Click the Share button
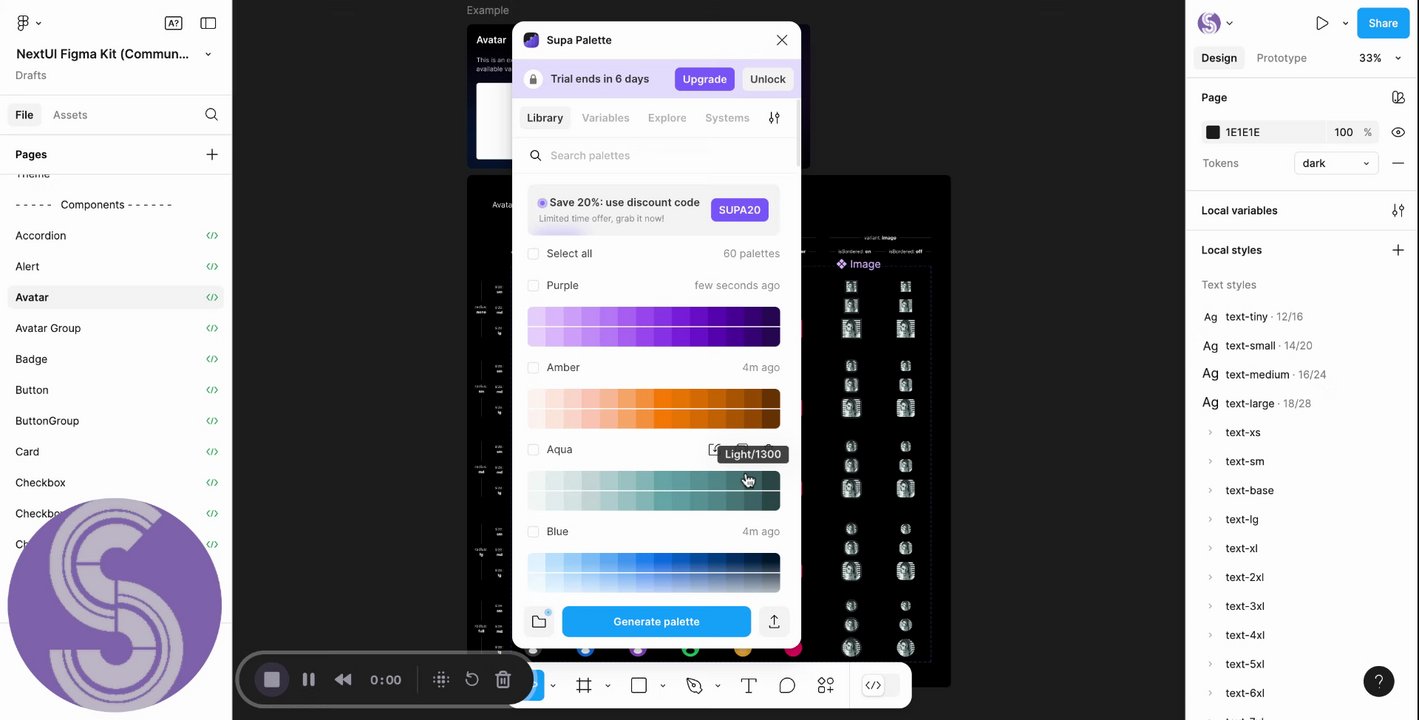This screenshot has height=720, width=1419. pos(1383,23)
